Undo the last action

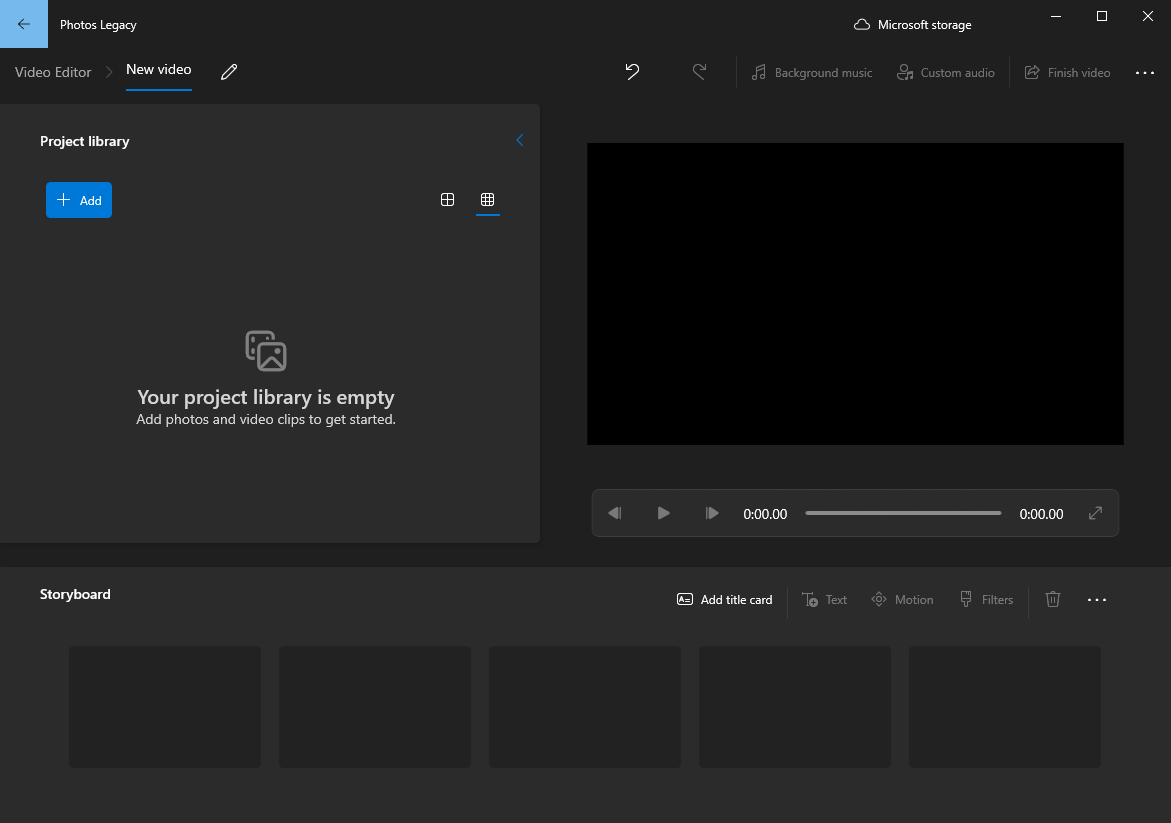click(633, 72)
